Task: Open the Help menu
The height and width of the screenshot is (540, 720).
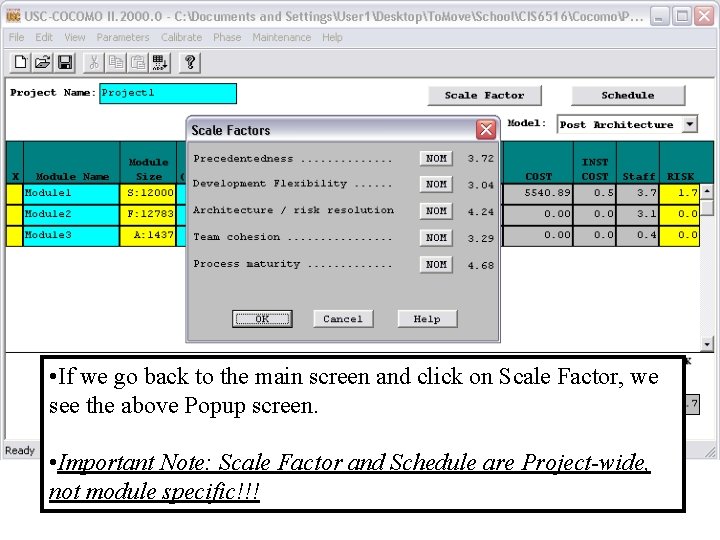Action: tap(332, 37)
